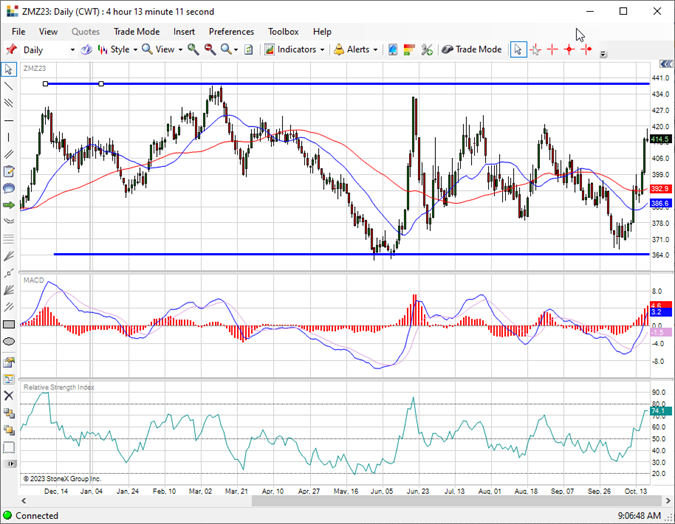
Task: Click the blue 386.6 moving average label
Action: [x=660, y=203]
